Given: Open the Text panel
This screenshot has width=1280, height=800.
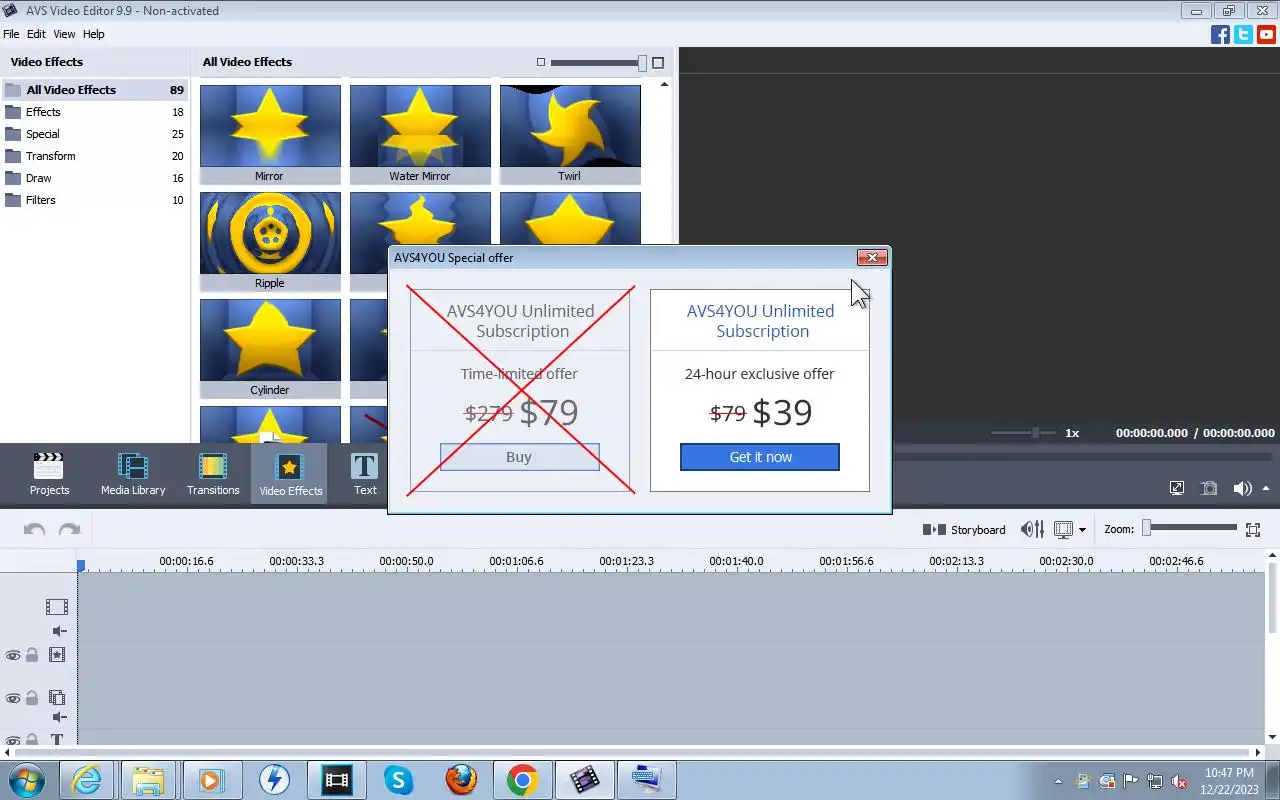Looking at the screenshot, I should (x=365, y=474).
